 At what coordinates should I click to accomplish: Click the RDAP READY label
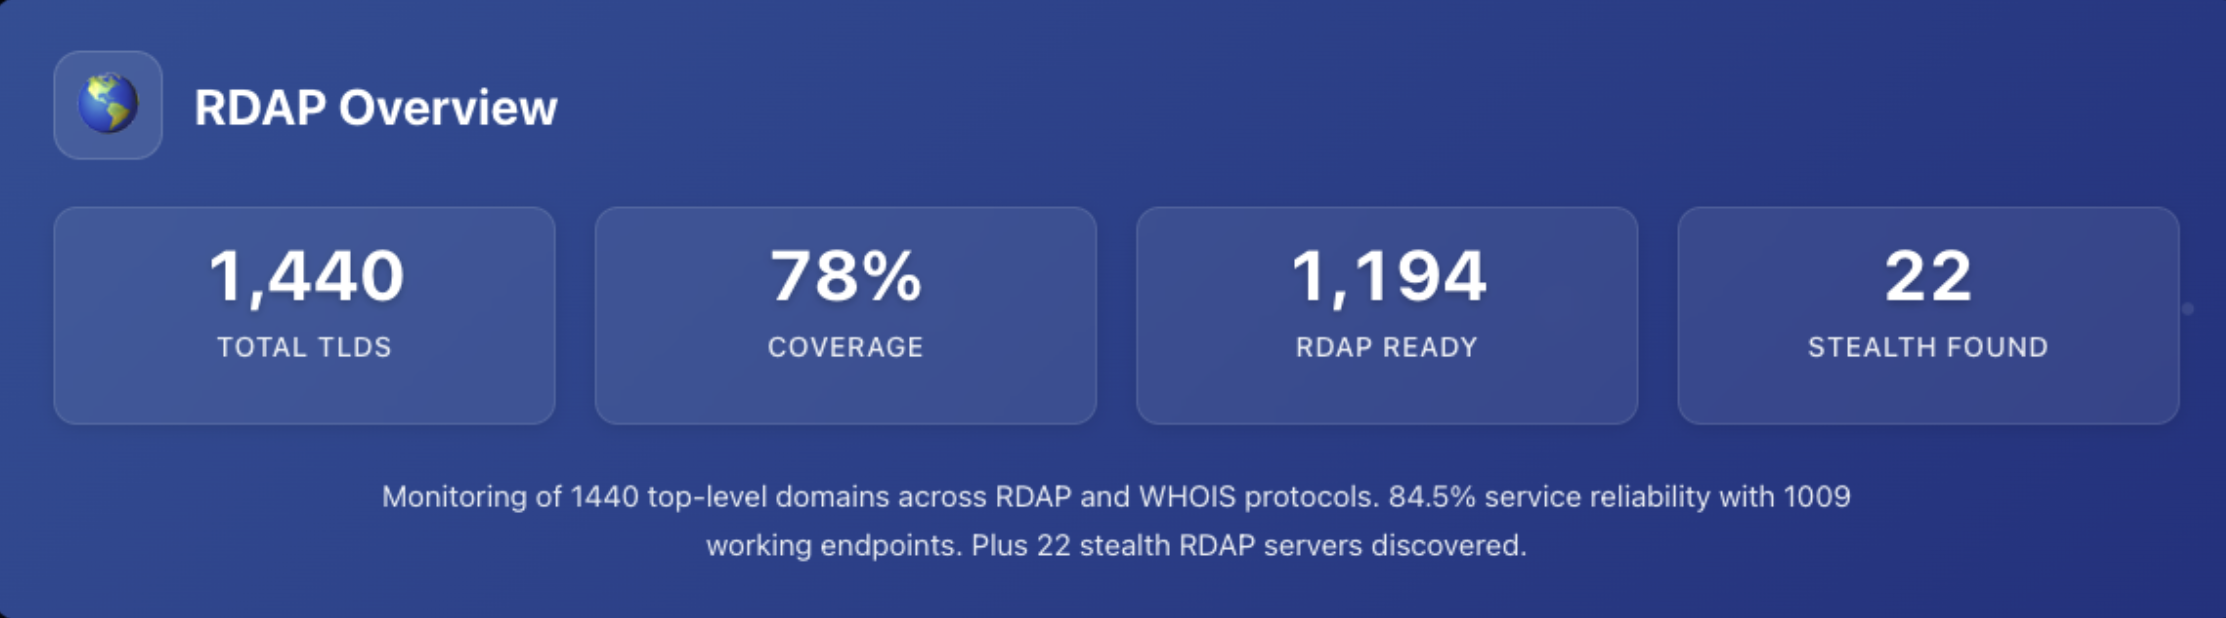[x=1386, y=347]
